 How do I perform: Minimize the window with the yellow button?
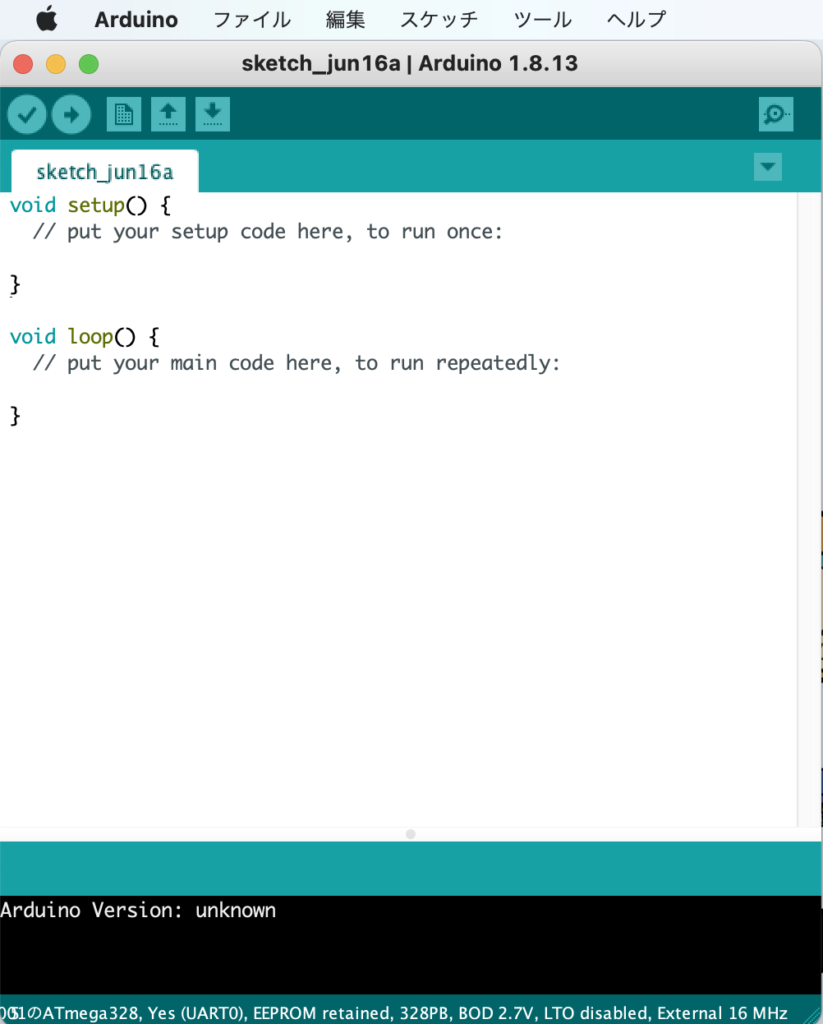click(x=56, y=64)
